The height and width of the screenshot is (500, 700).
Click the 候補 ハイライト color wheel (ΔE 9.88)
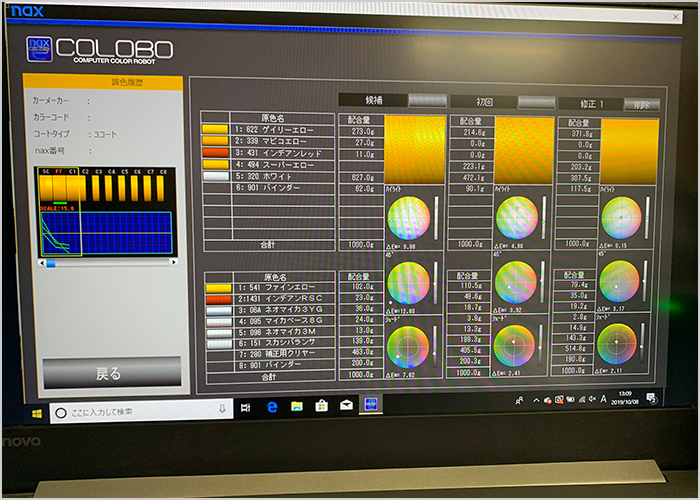click(408, 218)
